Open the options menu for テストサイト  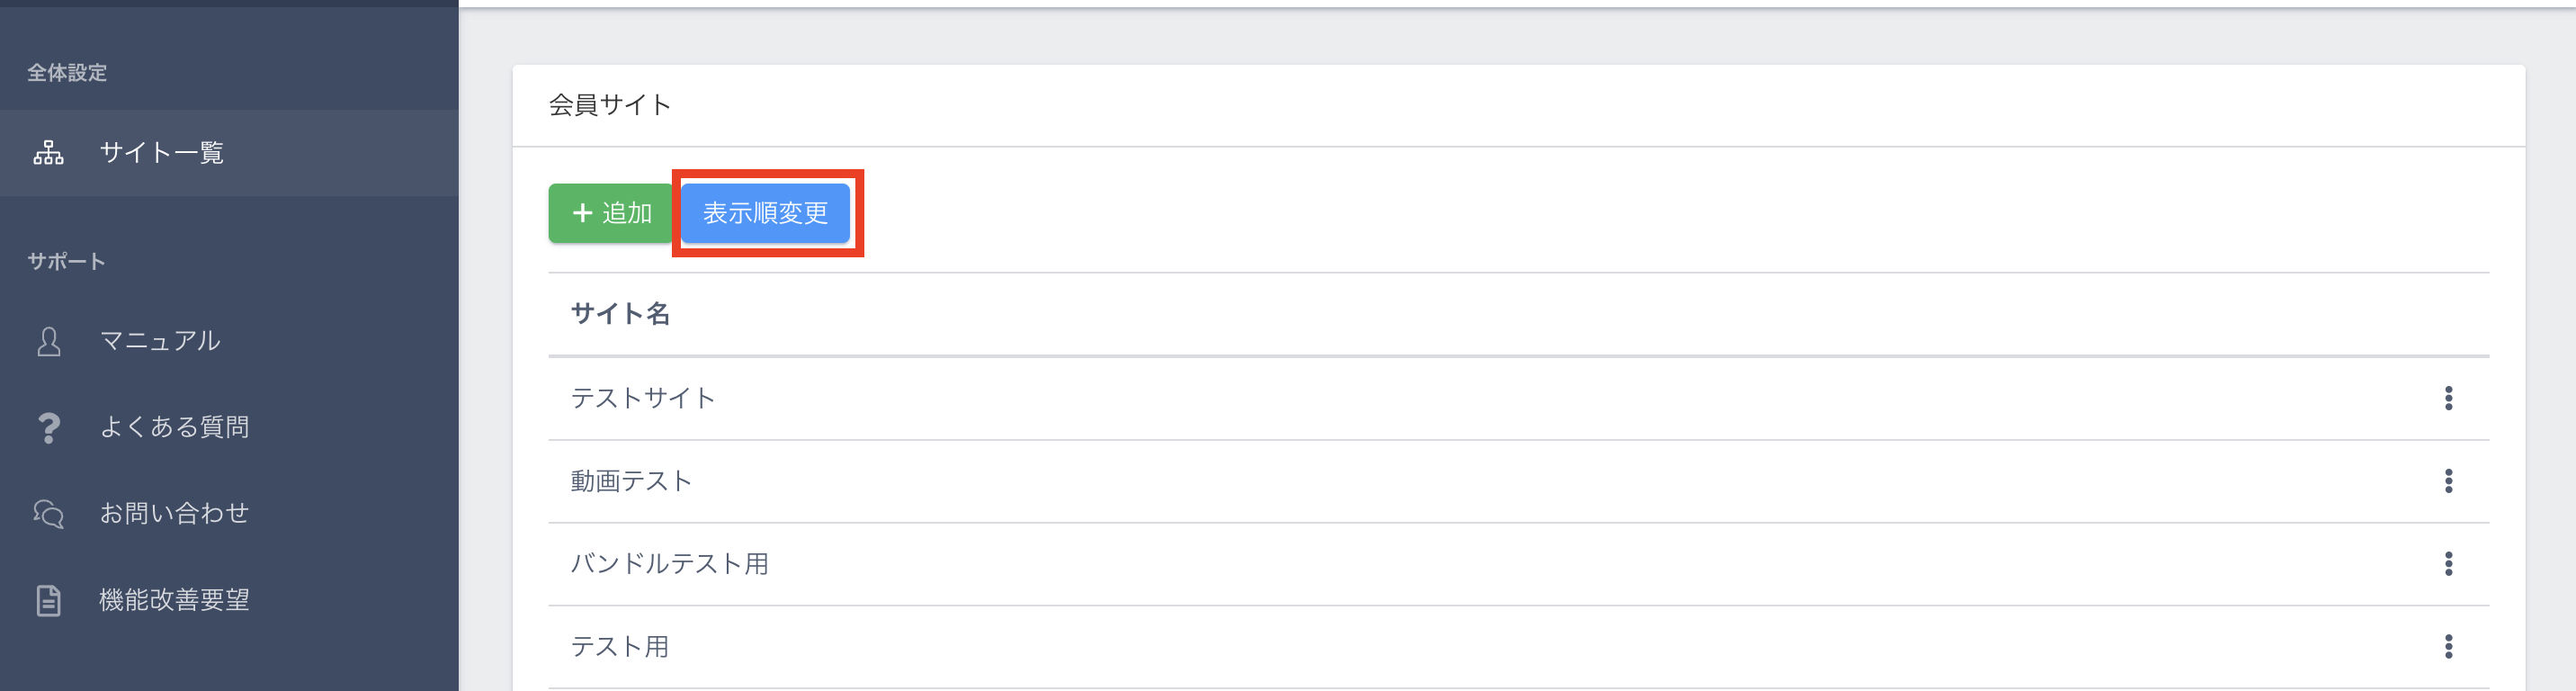click(x=2448, y=398)
